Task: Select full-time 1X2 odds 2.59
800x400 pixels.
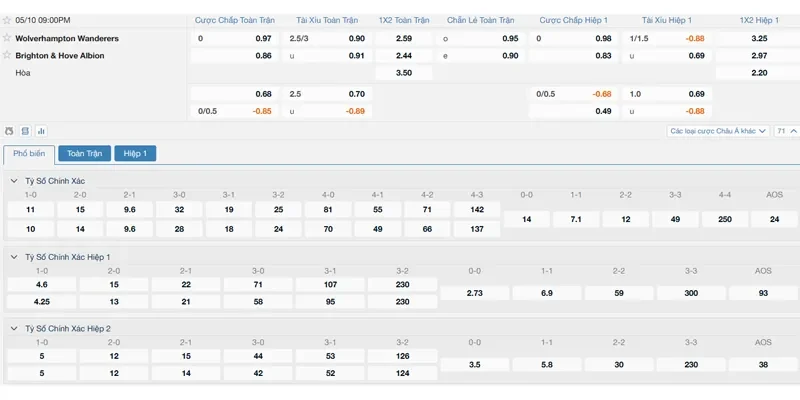Action: [404, 38]
